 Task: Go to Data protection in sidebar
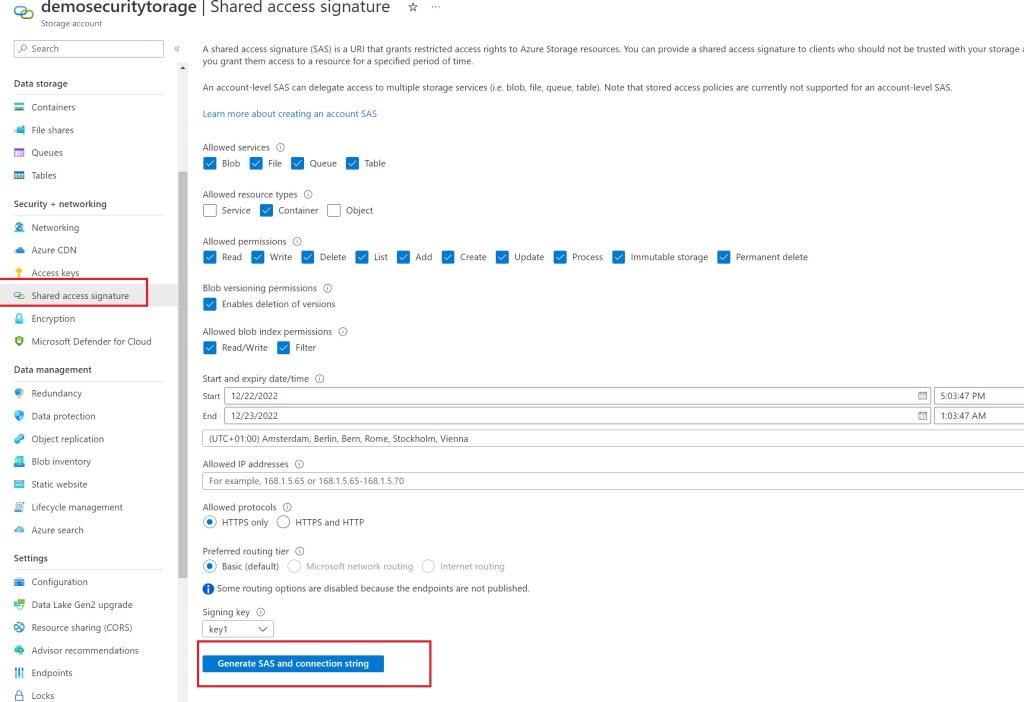click(x=63, y=416)
